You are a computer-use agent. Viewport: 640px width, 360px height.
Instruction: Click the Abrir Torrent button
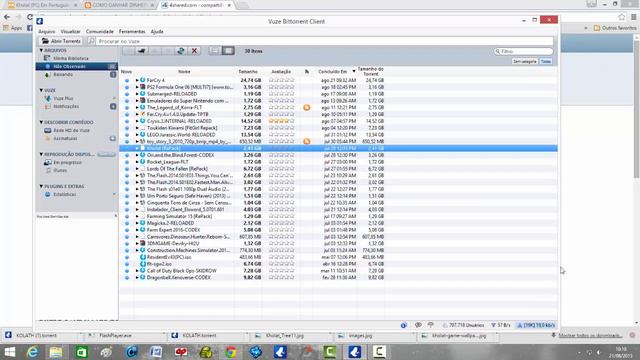tap(61, 41)
